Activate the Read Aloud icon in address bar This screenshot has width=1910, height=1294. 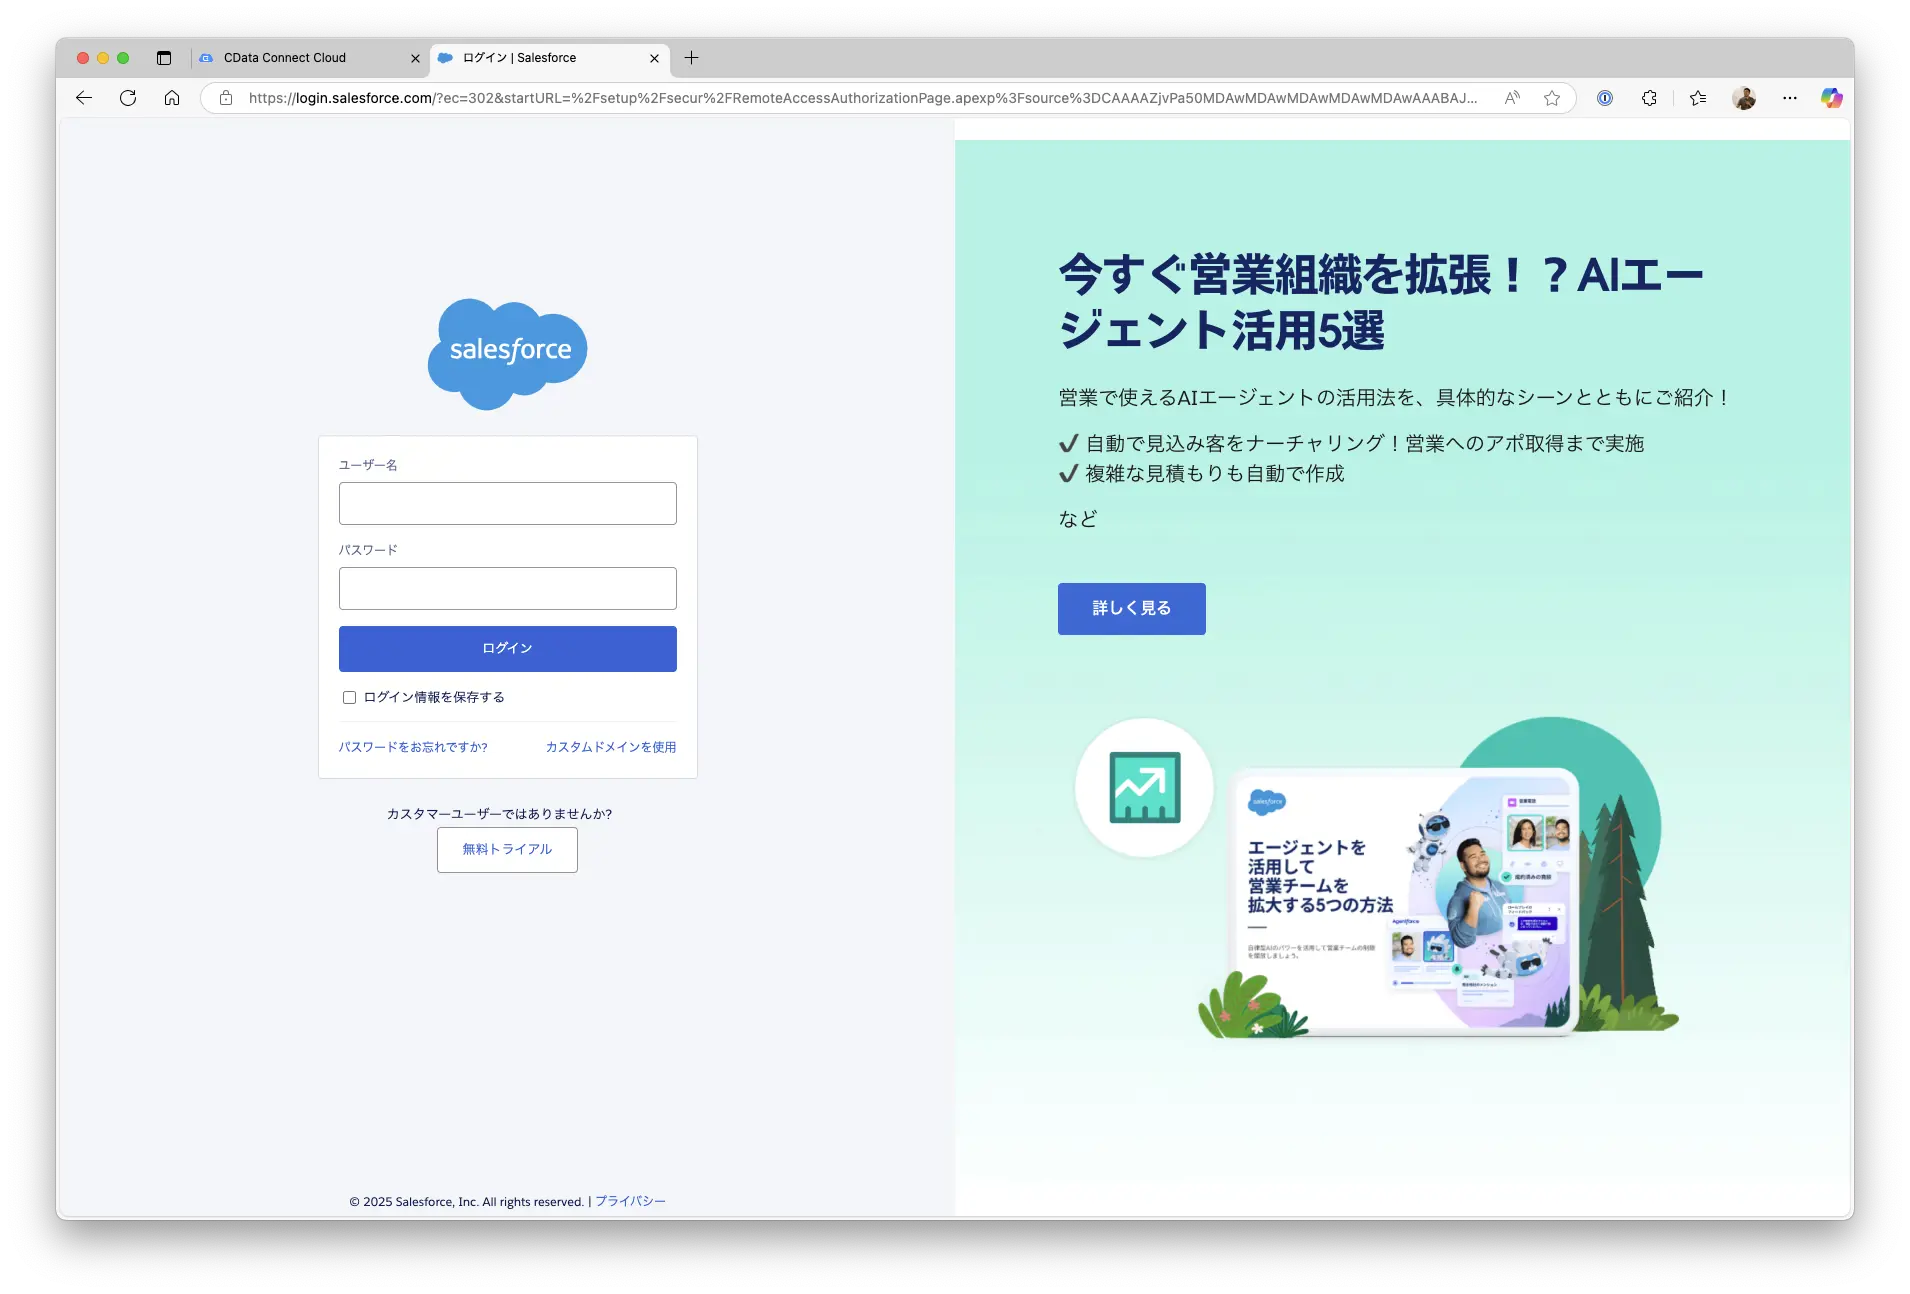1512,98
